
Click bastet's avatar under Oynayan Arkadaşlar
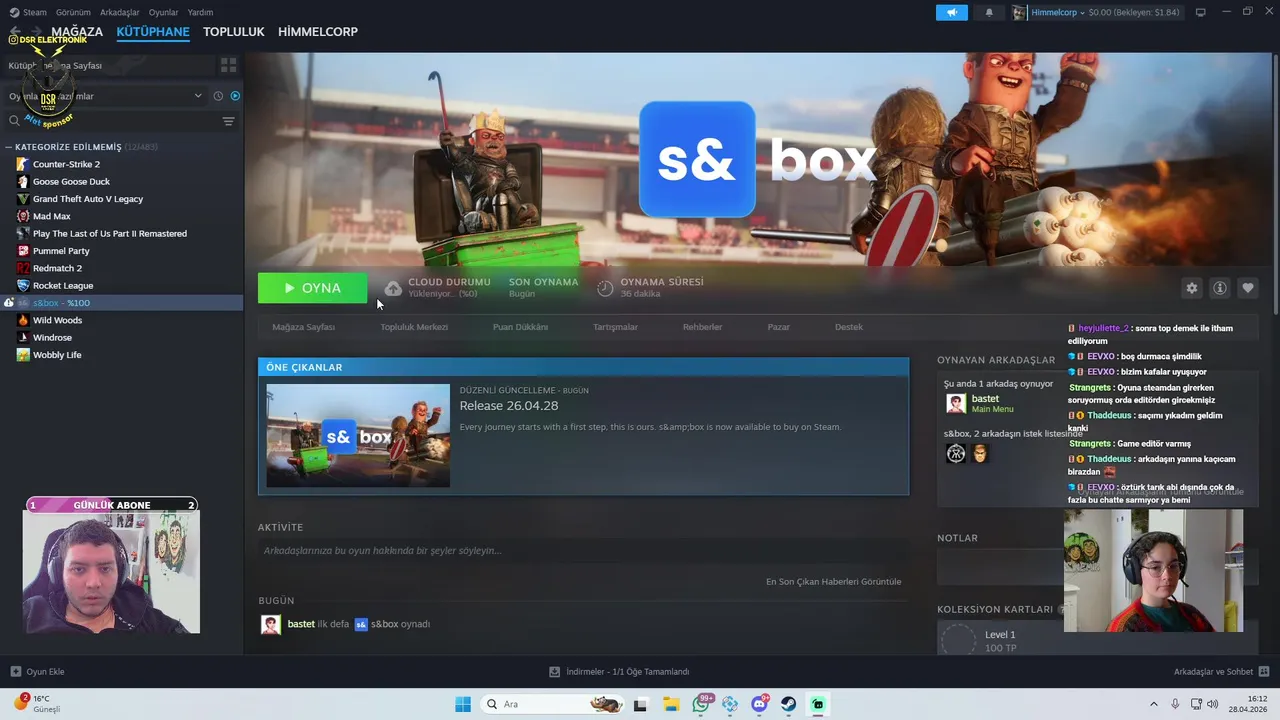click(956, 403)
